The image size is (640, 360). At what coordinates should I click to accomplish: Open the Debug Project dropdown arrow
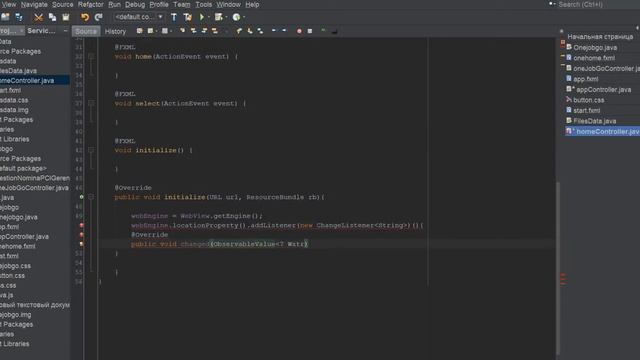[x=226, y=17]
